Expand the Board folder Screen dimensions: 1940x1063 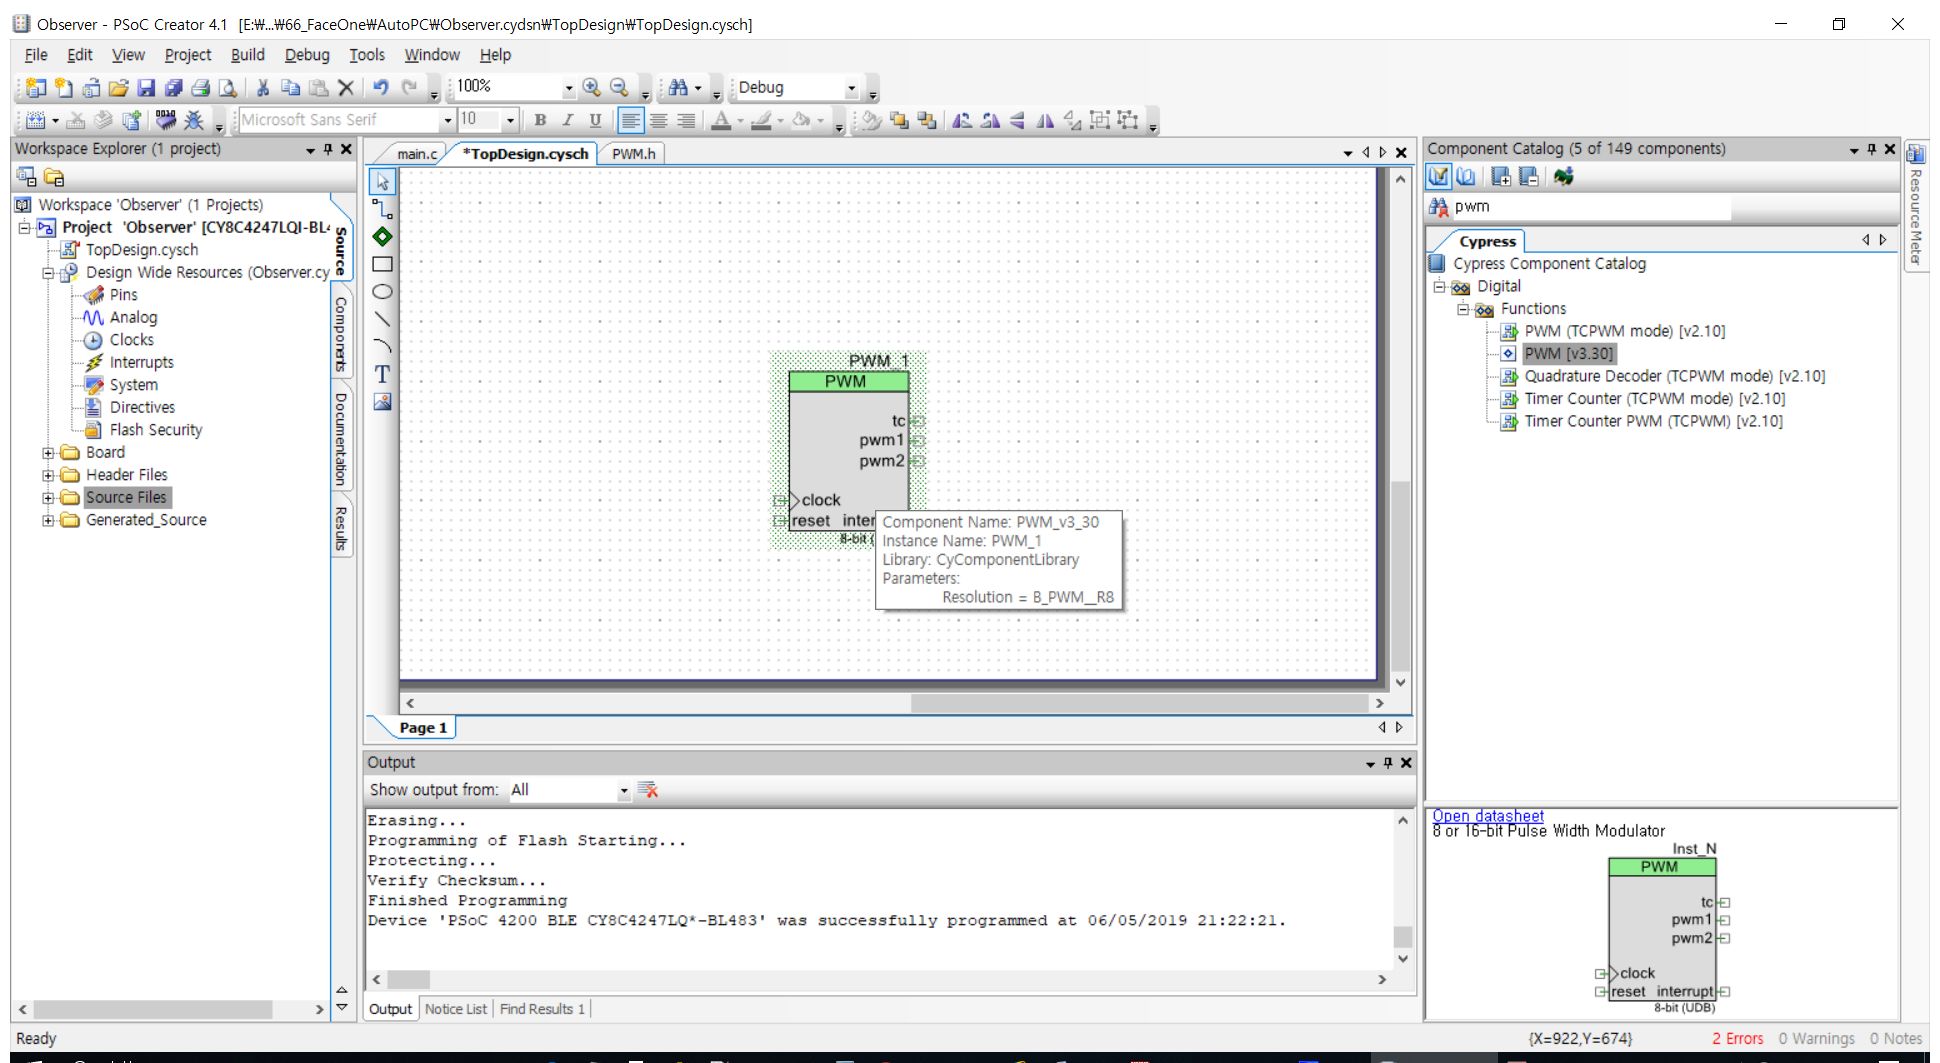[x=48, y=453]
